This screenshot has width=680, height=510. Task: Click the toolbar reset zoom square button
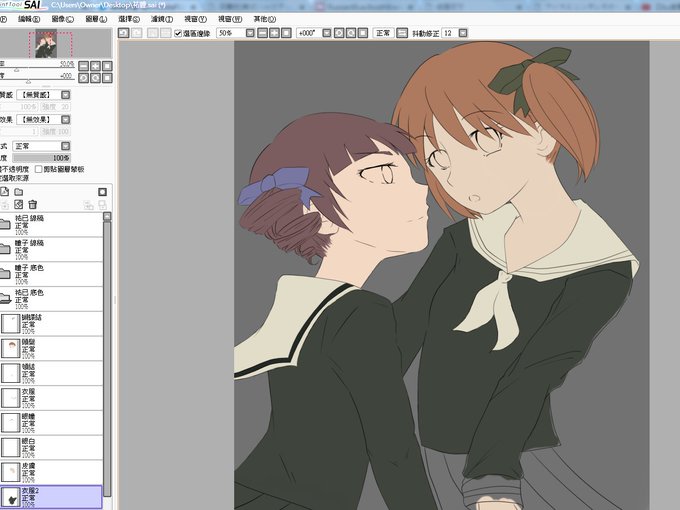286,33
